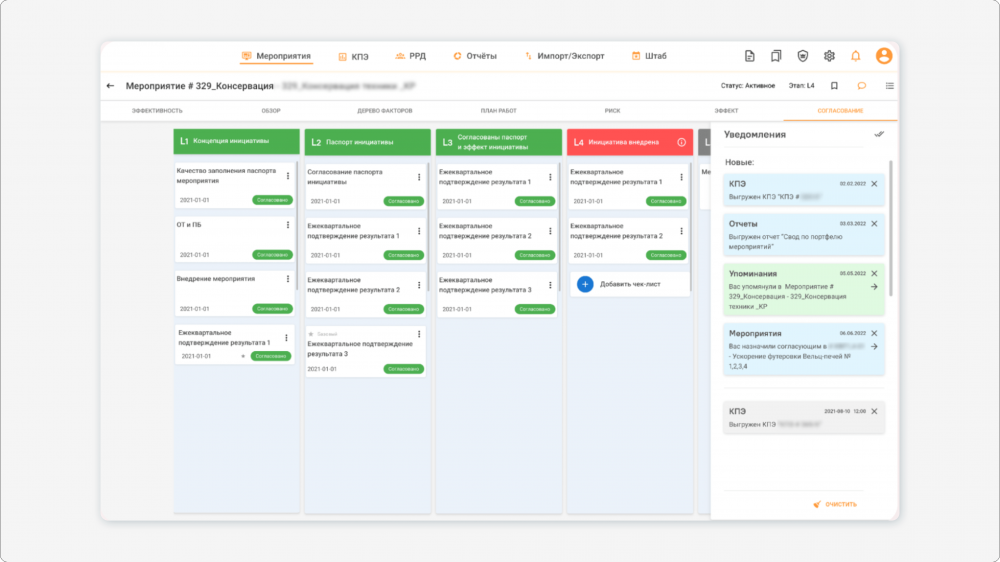Open three-dot menu on ОТ и ПБ card

point(288,225)
